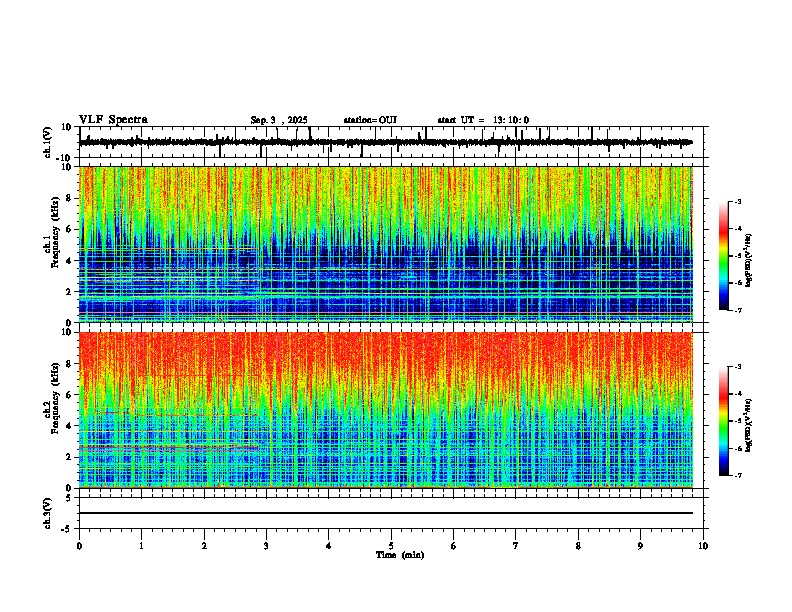The image size is (792, 612).
Task: Click the ch.3(V) vertical axis label
Action: coord(48,513)
